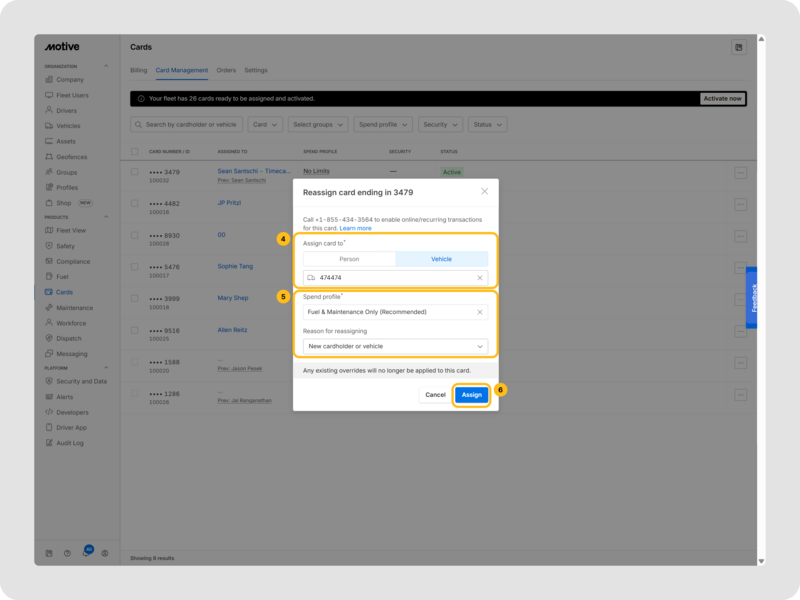
Task: Switch to the Billing tab
Action: coord(138,70)
